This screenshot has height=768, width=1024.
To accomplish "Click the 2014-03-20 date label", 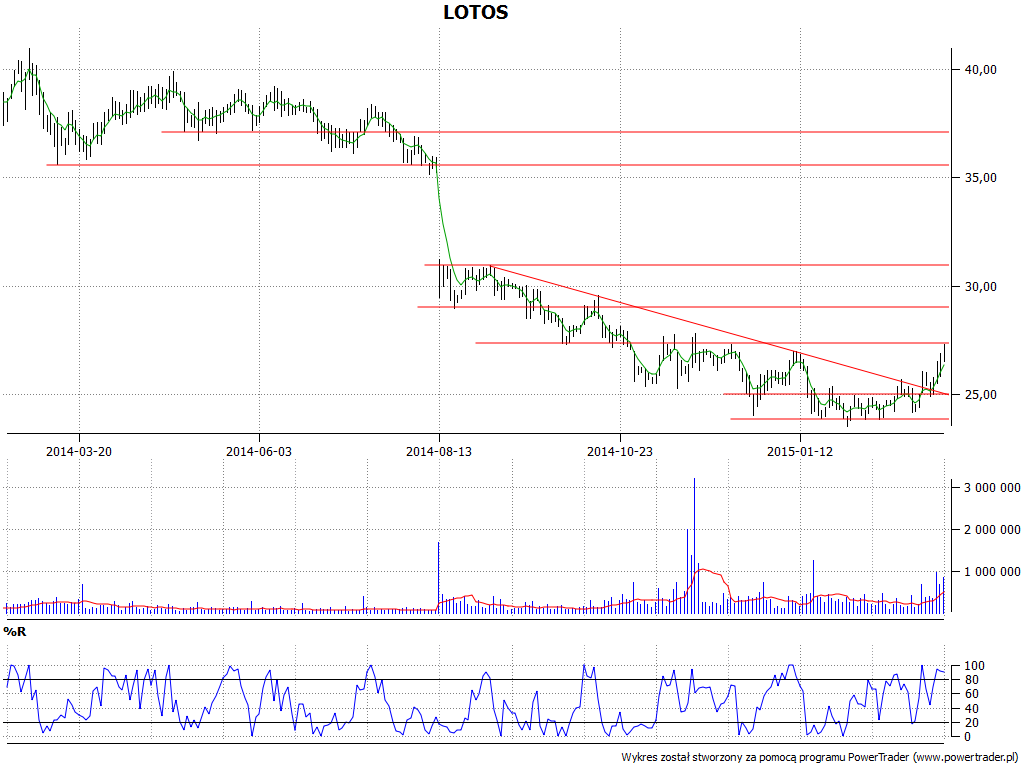I will [x=78, y=451].
